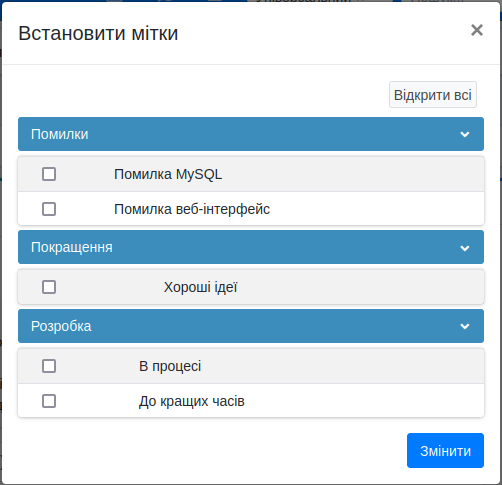Close the Встановити мітки dialog

pos(477,30)
